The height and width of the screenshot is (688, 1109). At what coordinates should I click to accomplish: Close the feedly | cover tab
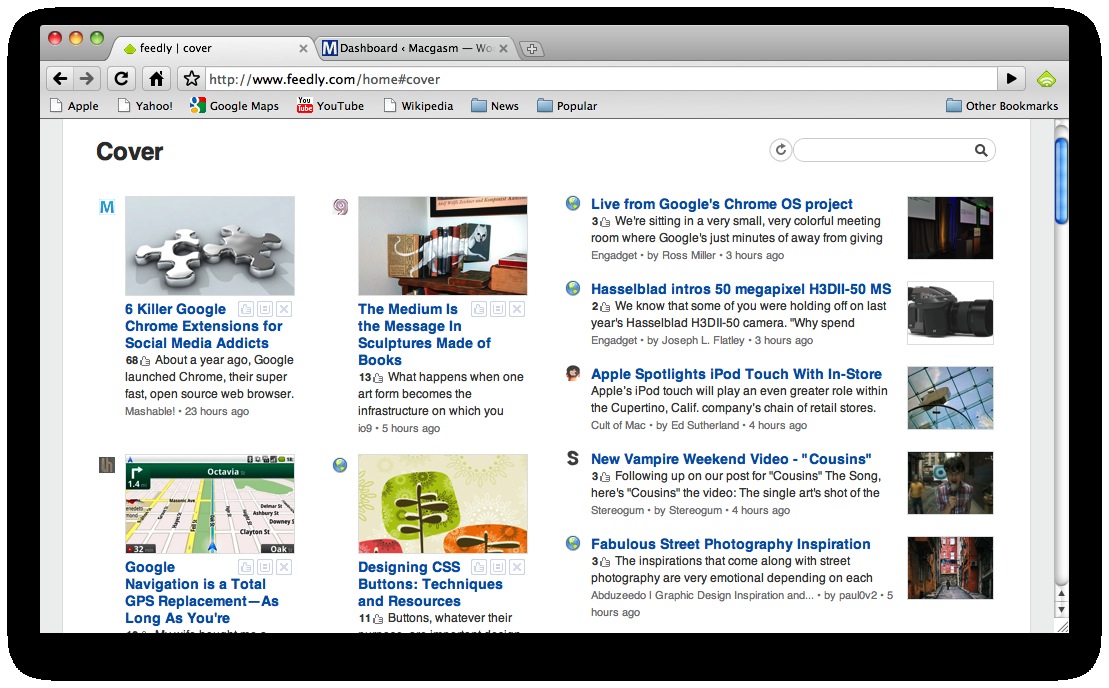click(x=303, y=49)
